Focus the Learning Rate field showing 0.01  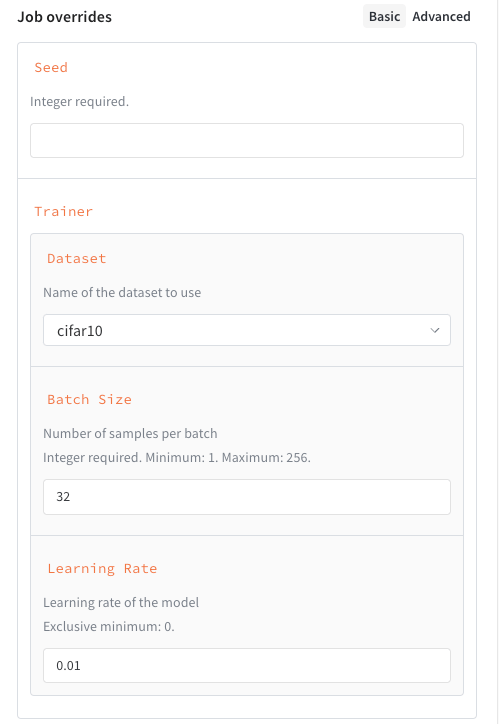click(x=247, y=665)
